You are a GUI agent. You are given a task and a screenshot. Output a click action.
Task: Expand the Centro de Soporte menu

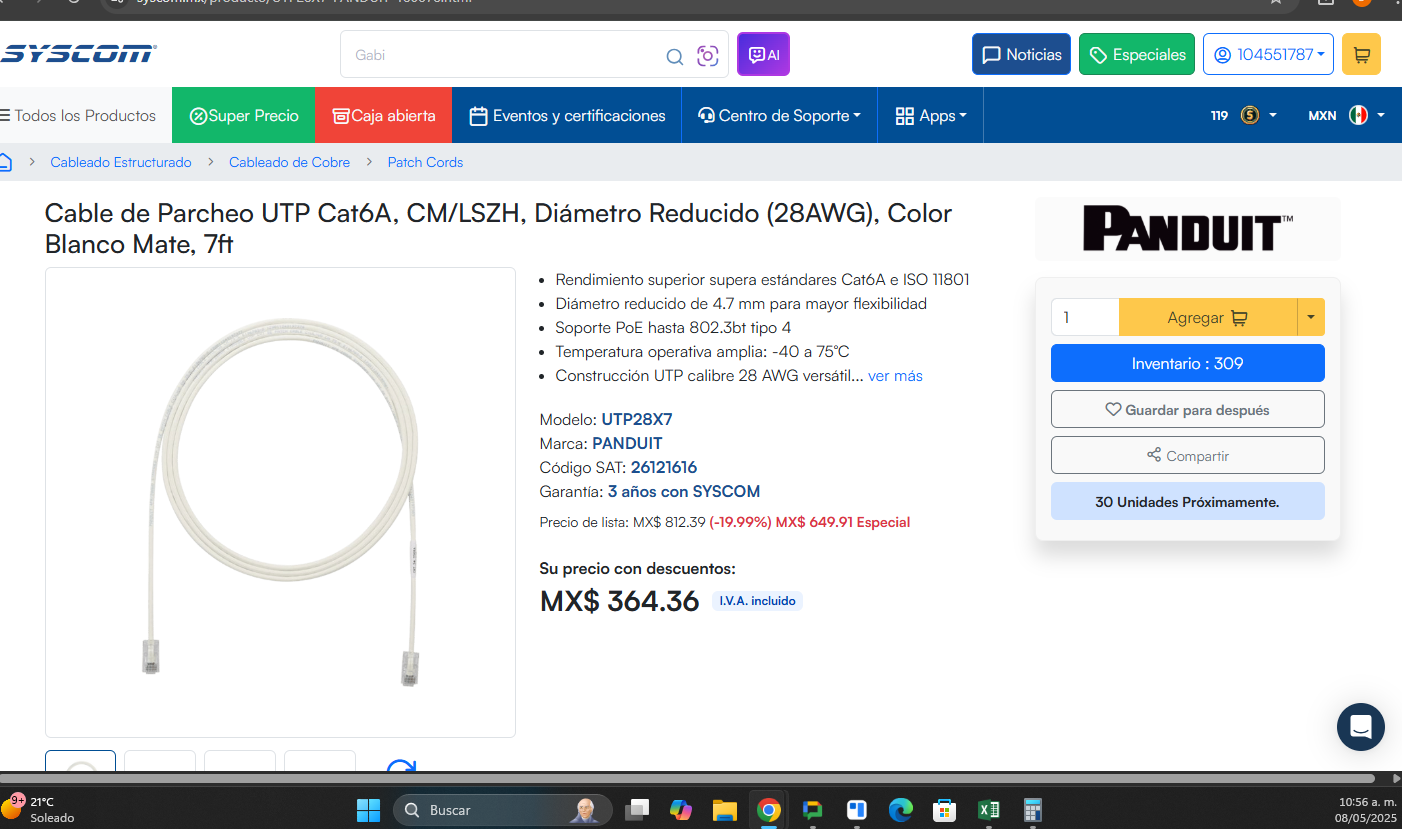click(x=780, y=116)
